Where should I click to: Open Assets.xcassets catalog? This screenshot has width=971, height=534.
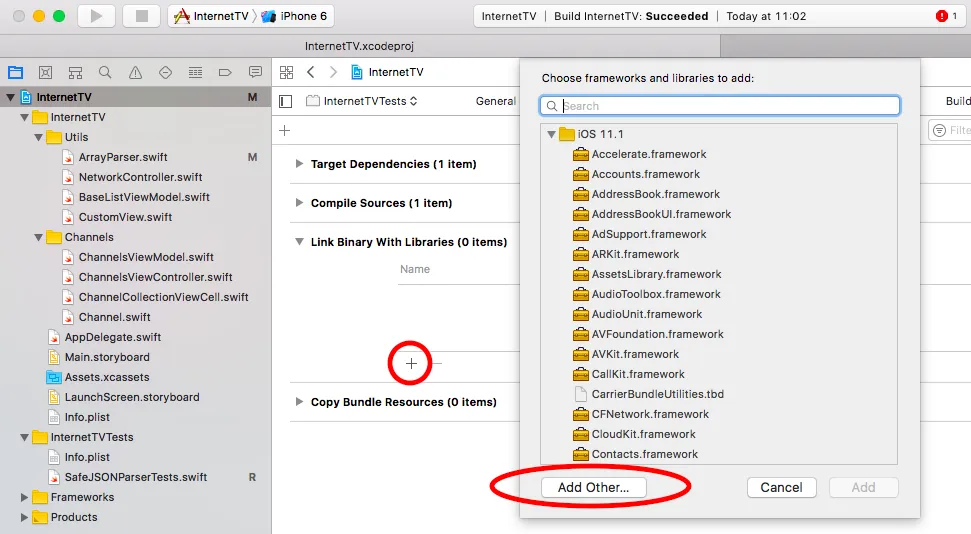pos(107,377)
